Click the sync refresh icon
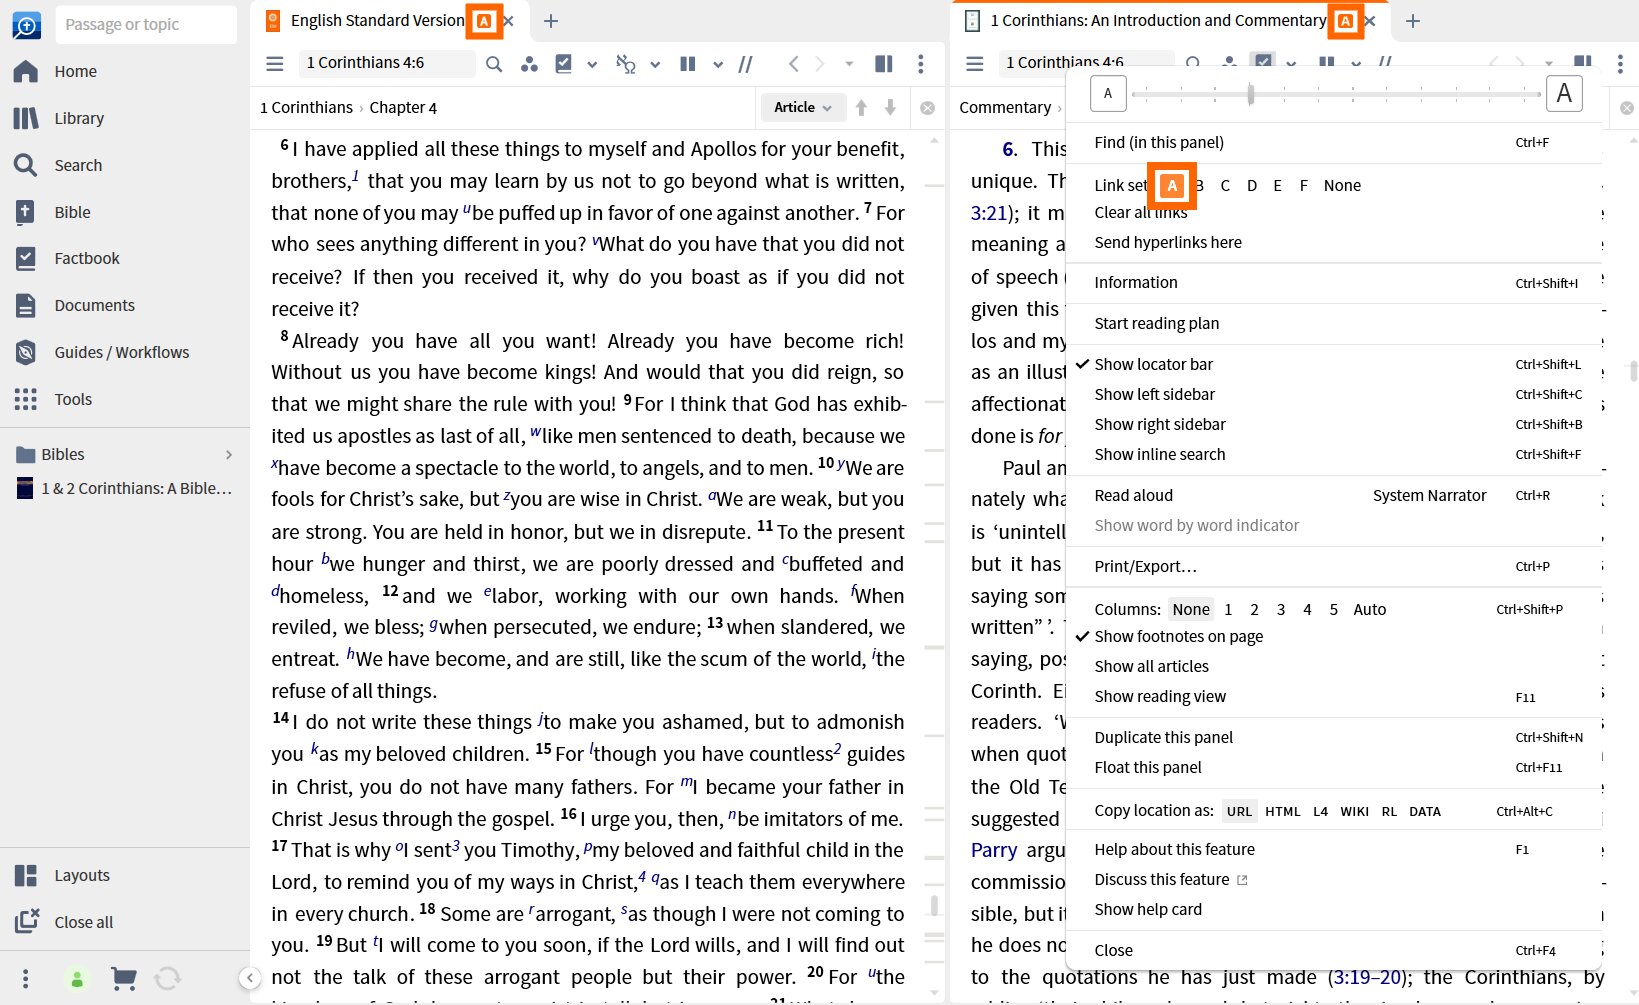The image size is (1639, 1005). click(x=168, y=978)
